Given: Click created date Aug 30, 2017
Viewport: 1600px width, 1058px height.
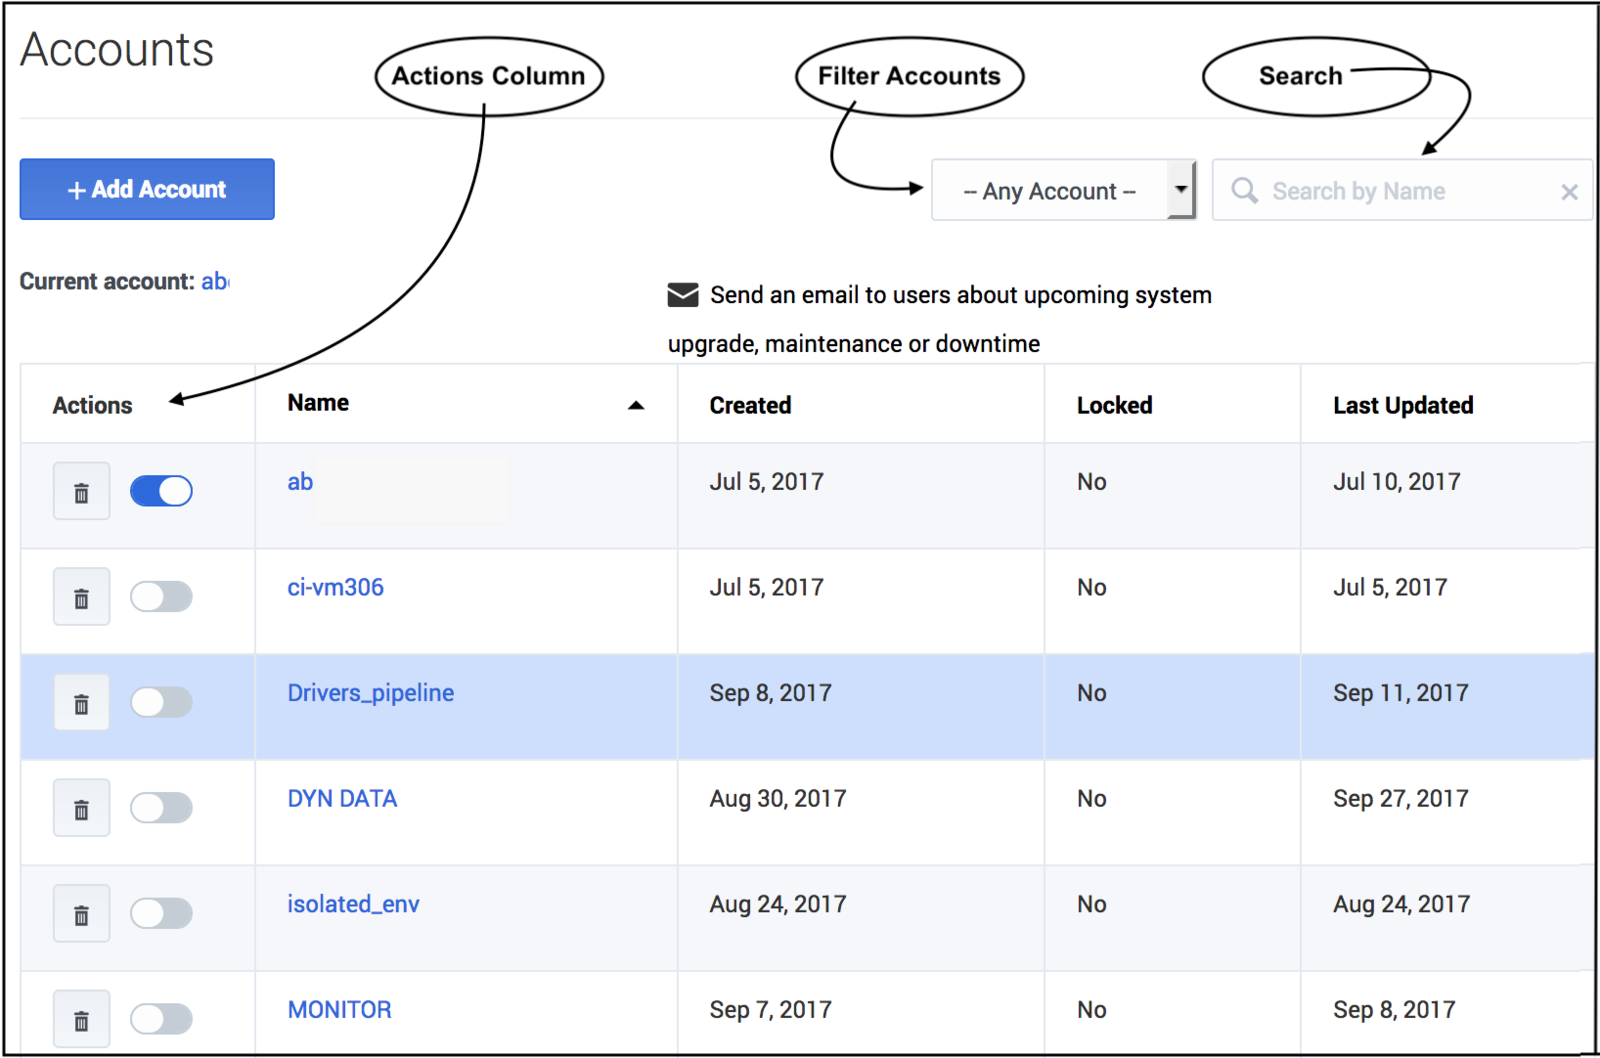Looking at the screenshot, I should [778, 799].
